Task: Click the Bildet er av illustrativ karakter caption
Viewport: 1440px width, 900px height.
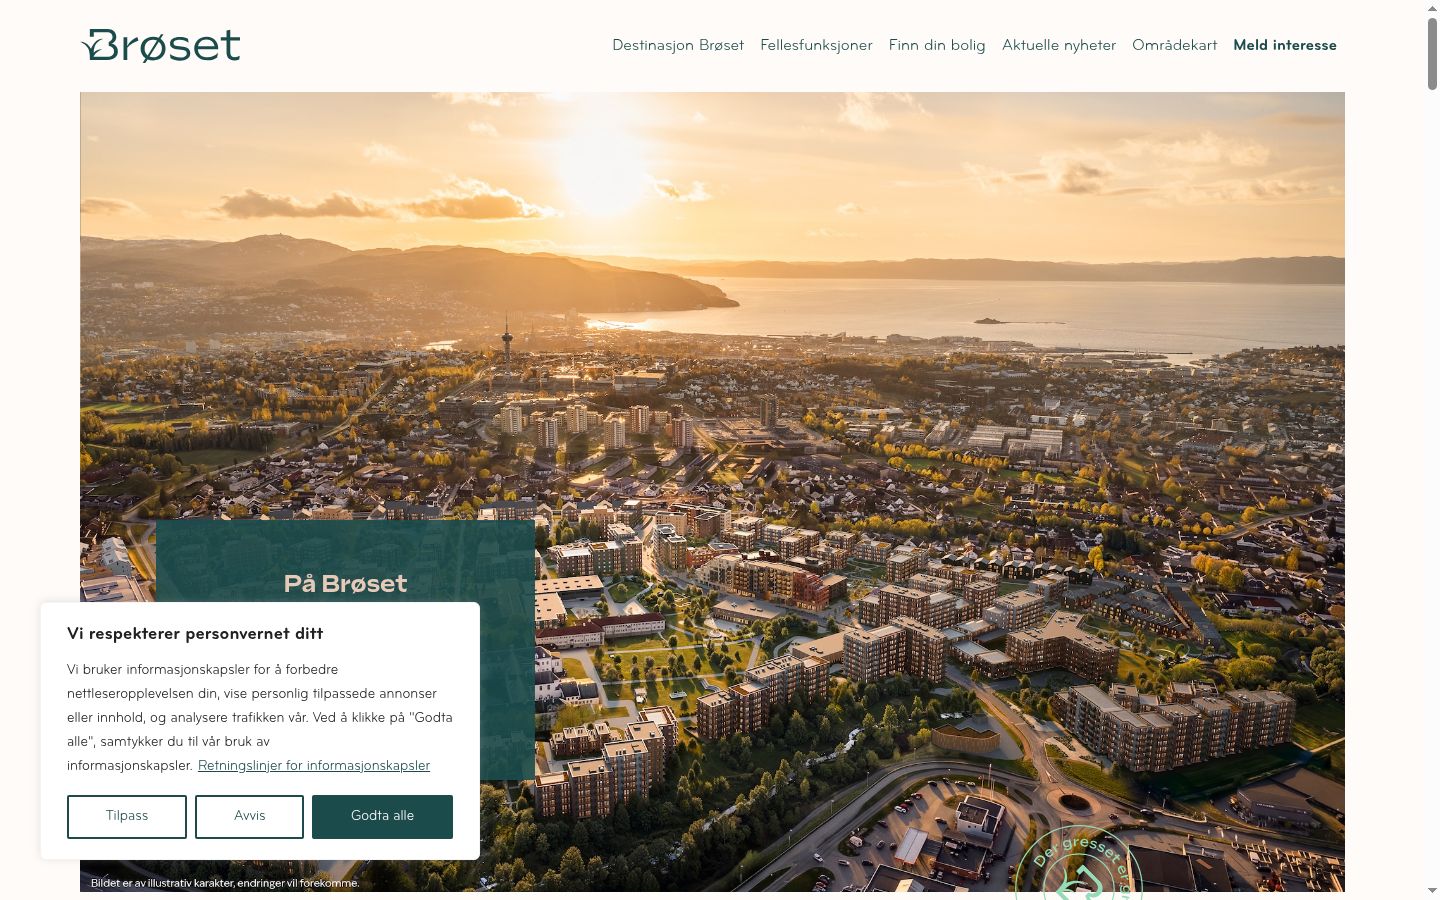Action: coord(225,883)
